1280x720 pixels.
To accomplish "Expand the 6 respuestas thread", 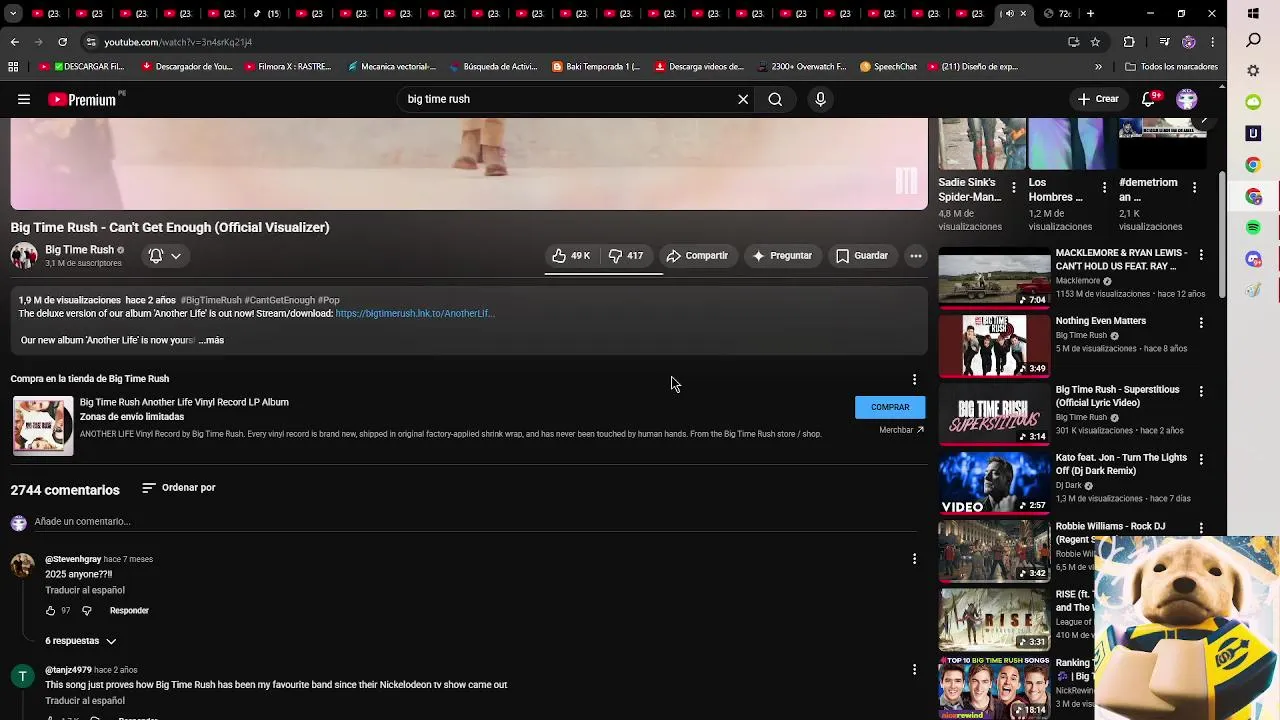I will tap(81, 641).
